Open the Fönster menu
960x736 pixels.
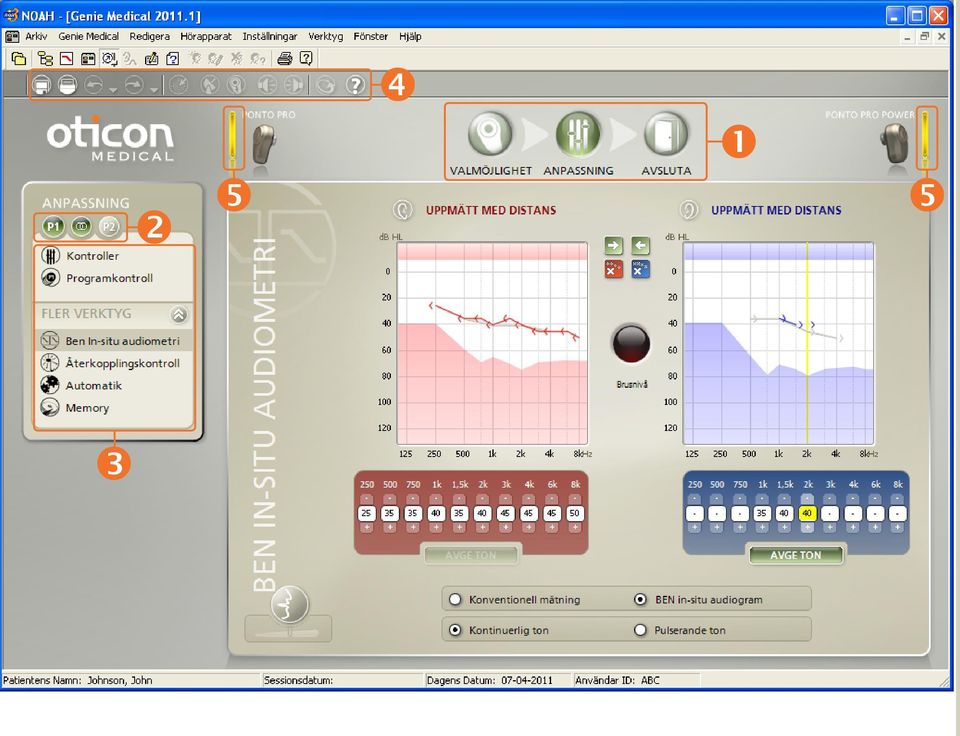pos(370,37)
